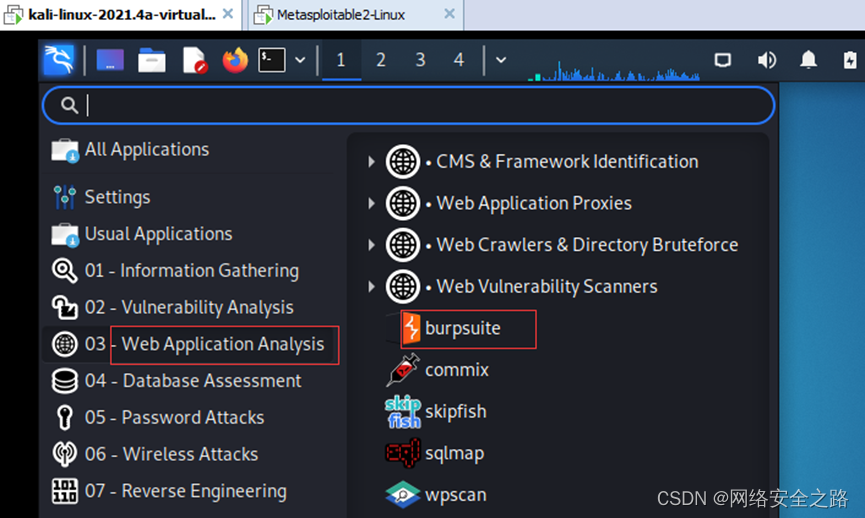Click the CPU graph monitor
Viewport: 865px width, 518px height.
click(613, 70)
